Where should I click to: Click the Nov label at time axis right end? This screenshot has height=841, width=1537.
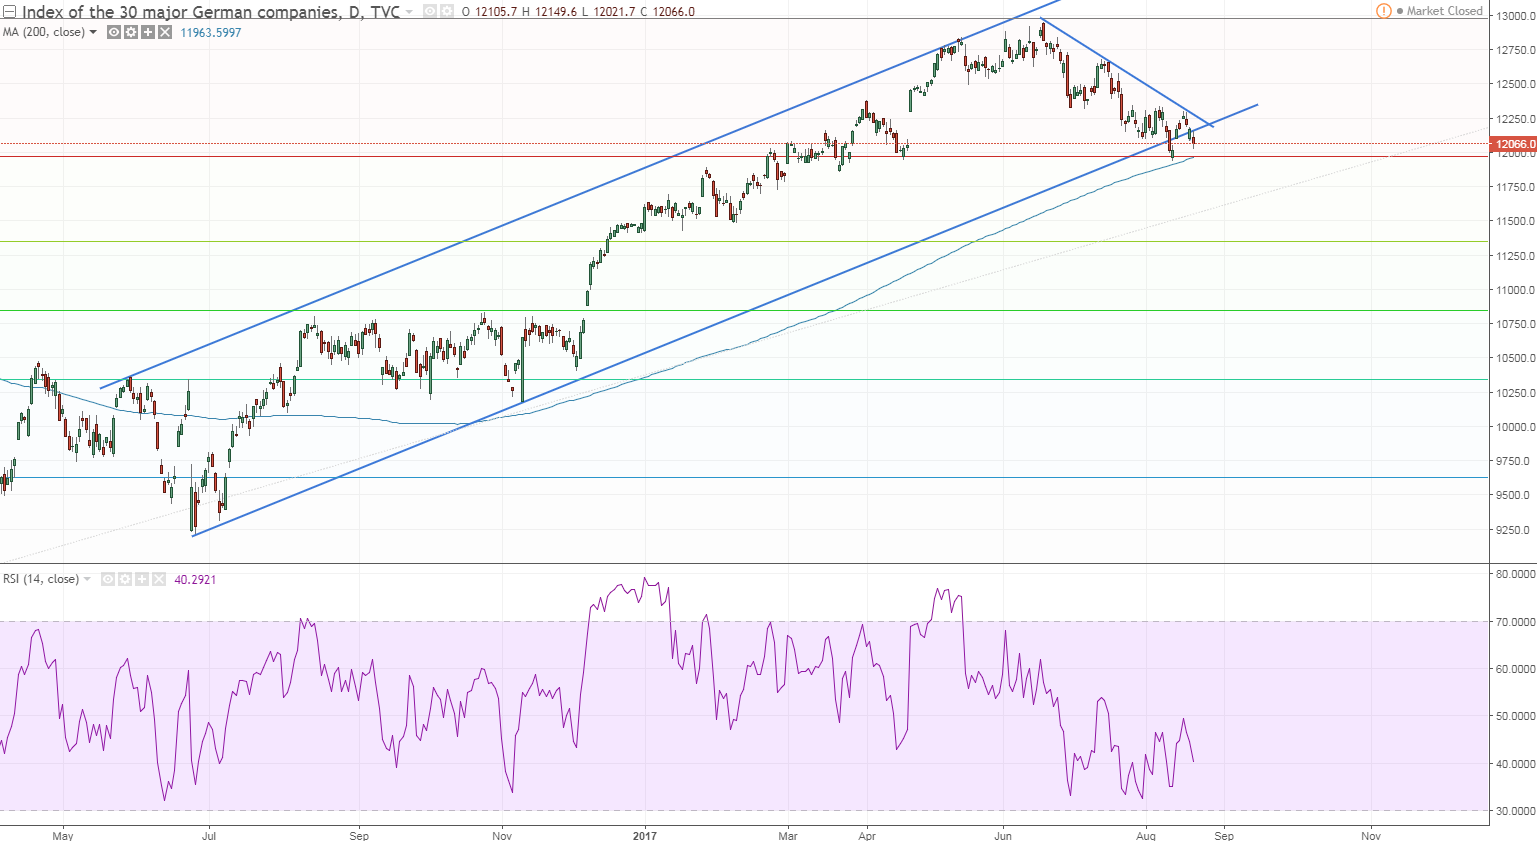tap(1371, 835)
